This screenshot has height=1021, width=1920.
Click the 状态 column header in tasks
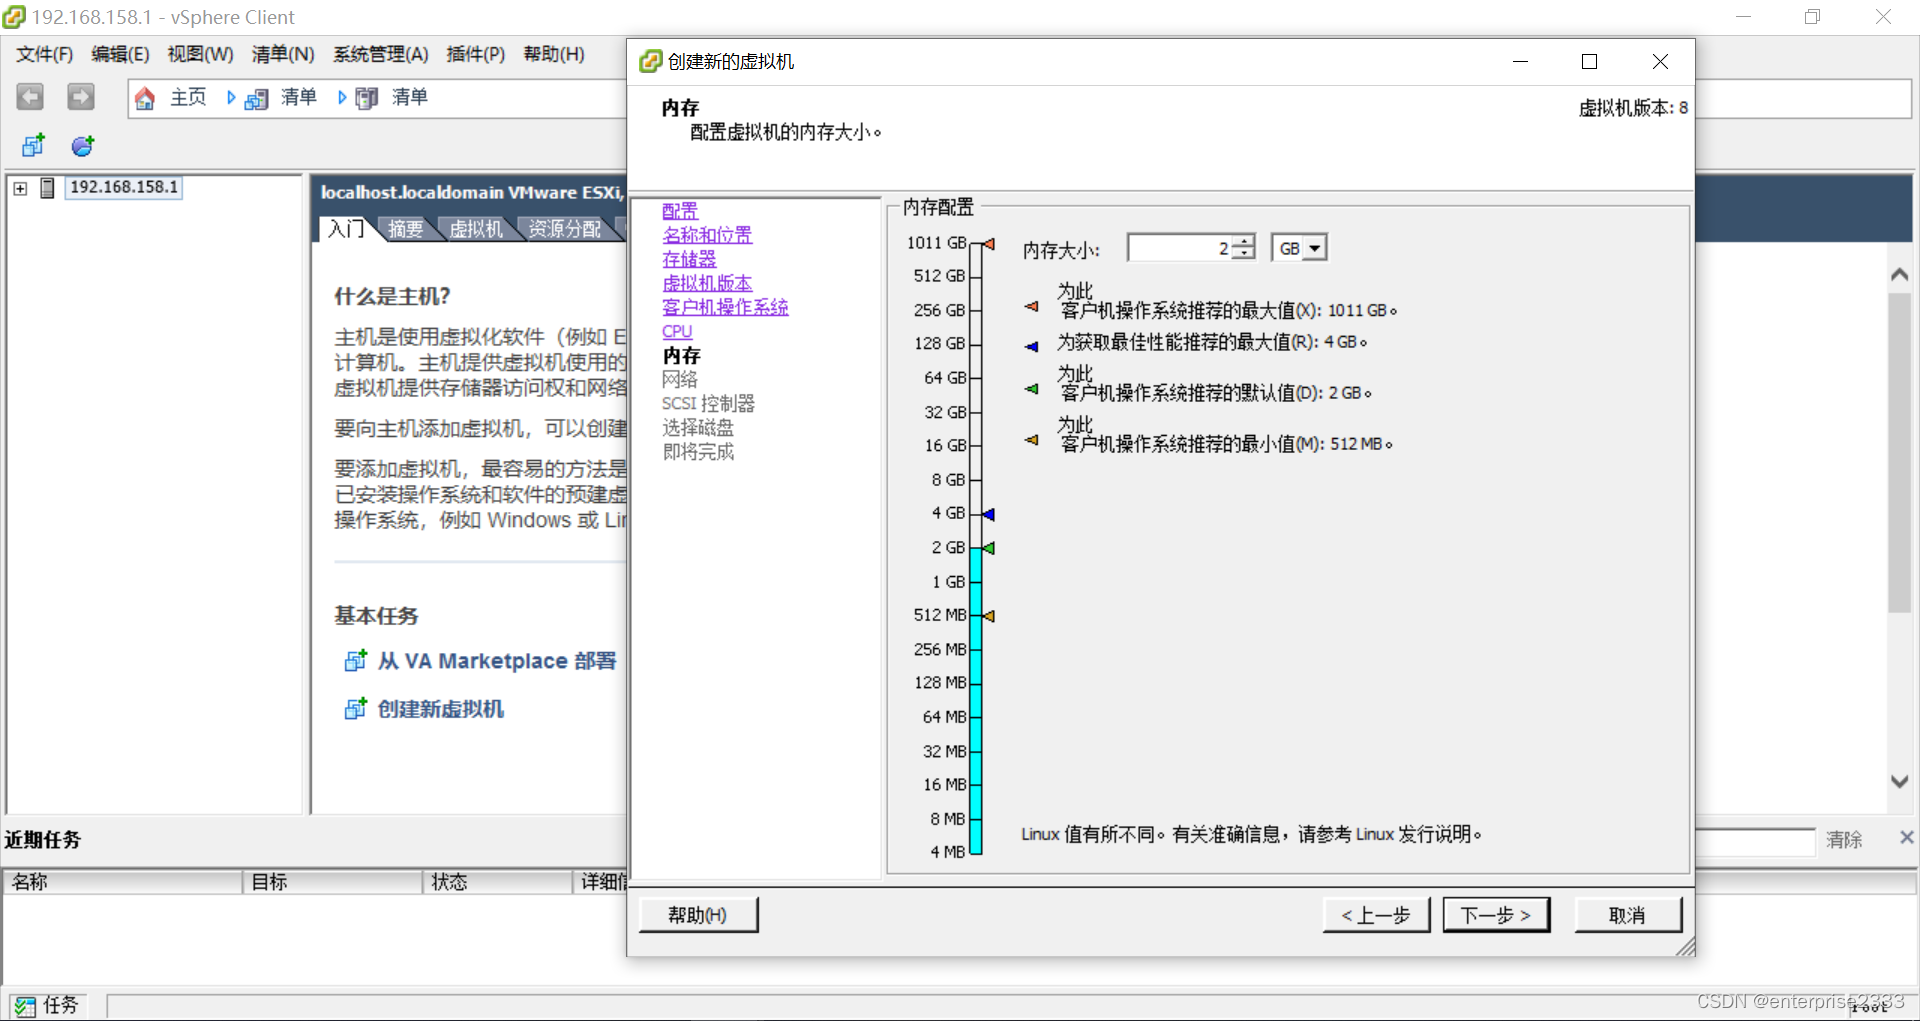tap(498, 882)
